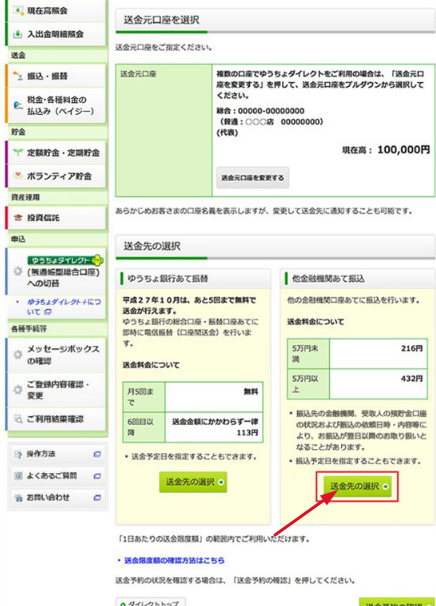The width and height of the screenshot is (436, 606).
Task: Click the gear icon beside メッセージボックスの確認
Action: click(x=18, y=354)
